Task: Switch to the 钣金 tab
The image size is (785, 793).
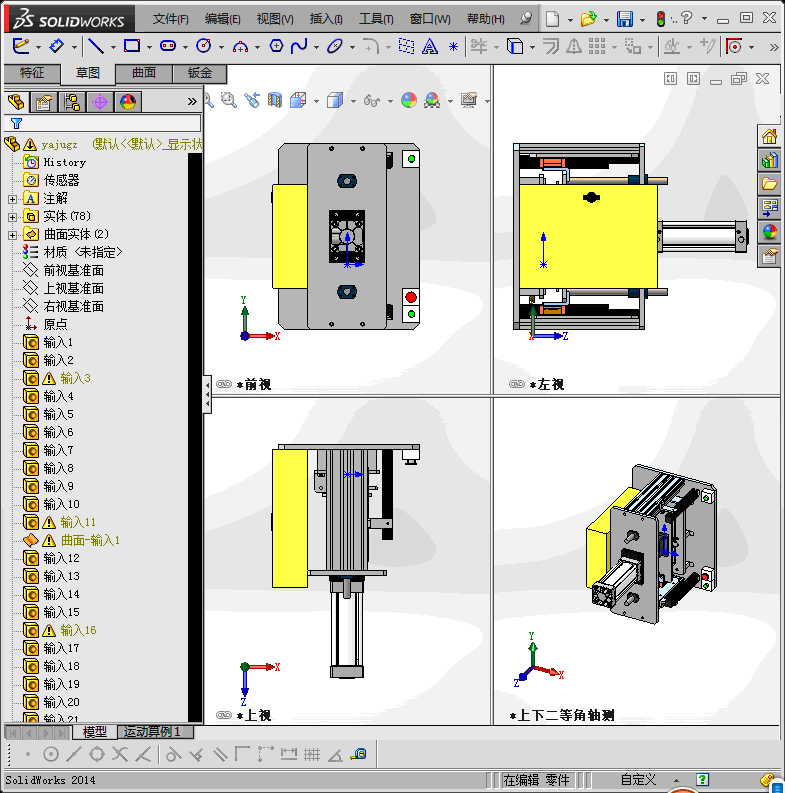Action: point(200,73)
